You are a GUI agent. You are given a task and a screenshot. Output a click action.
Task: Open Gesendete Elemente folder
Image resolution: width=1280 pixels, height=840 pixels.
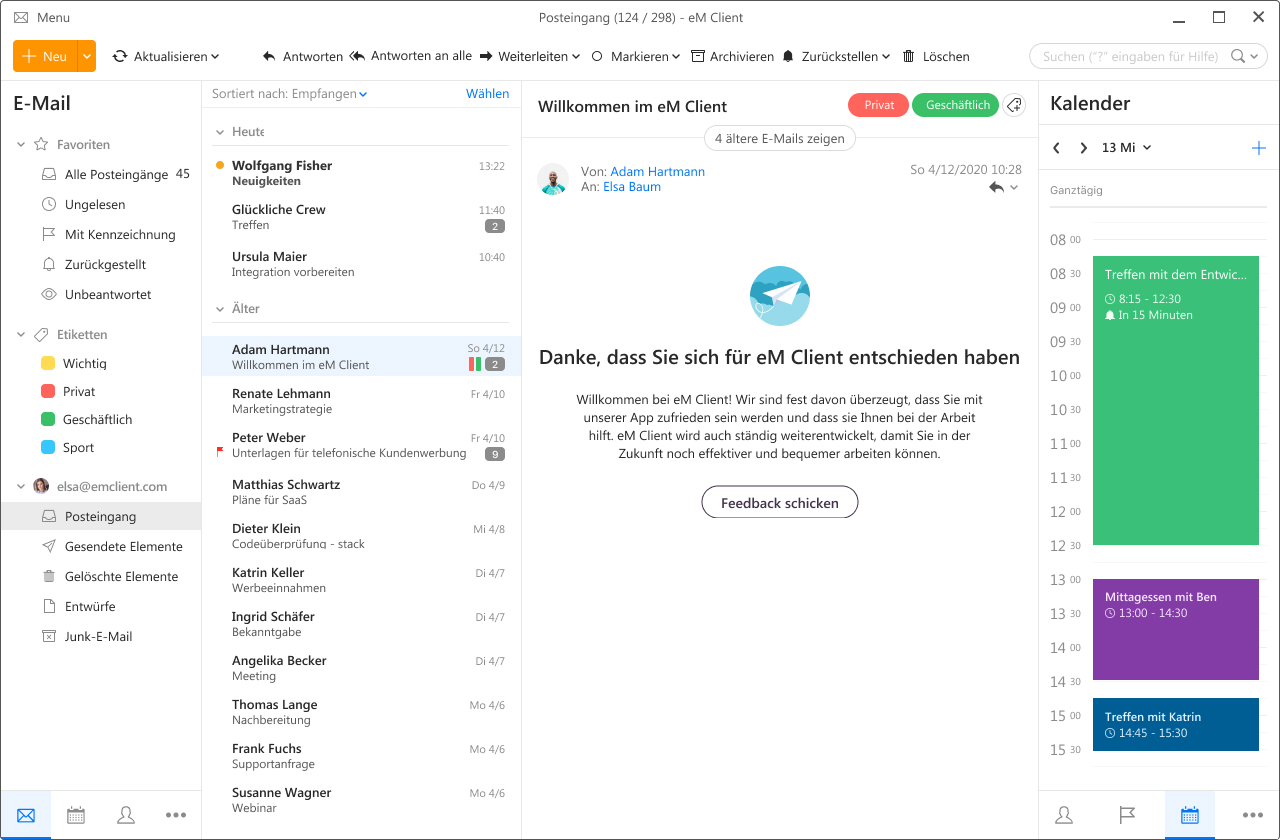tap(112, 546)
